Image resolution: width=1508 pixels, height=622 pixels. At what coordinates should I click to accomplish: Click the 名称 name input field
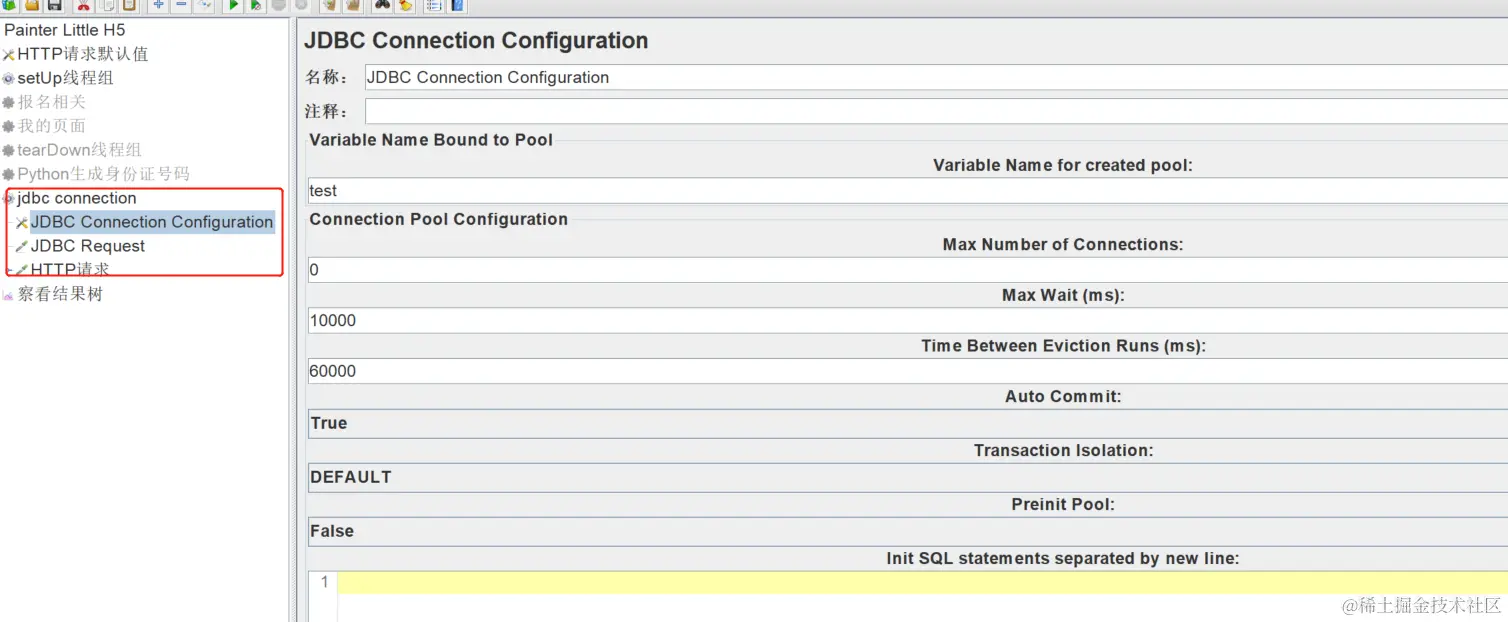pyautogui.click(x=930, y=78)
